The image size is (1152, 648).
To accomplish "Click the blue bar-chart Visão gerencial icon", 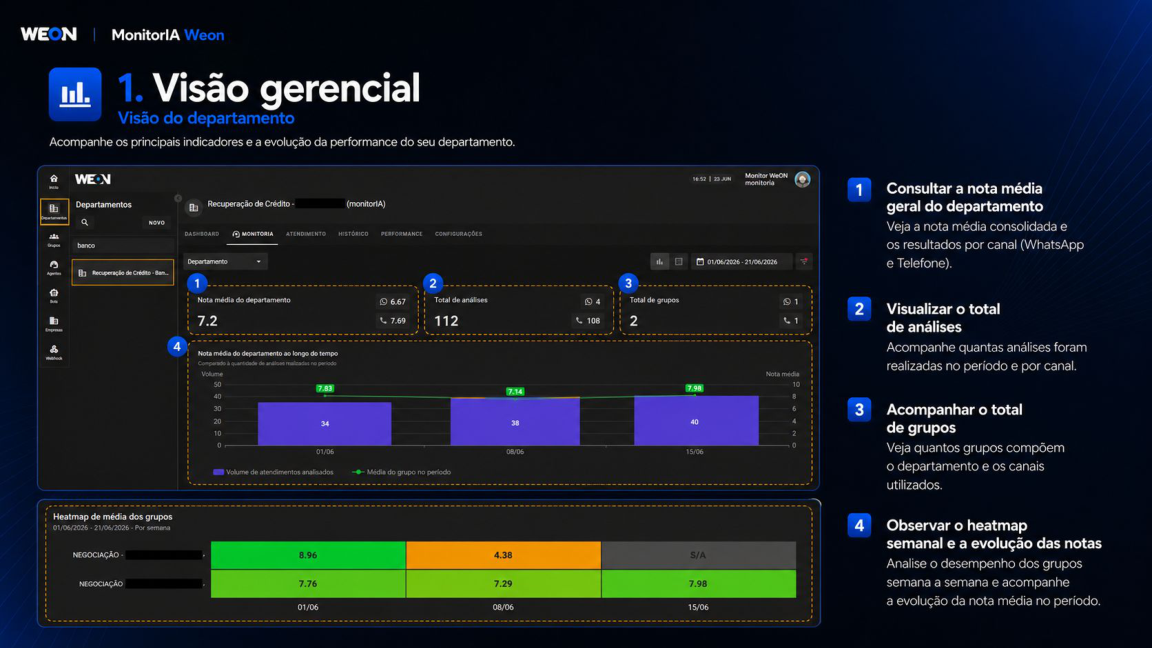I will tap(75, 94).
